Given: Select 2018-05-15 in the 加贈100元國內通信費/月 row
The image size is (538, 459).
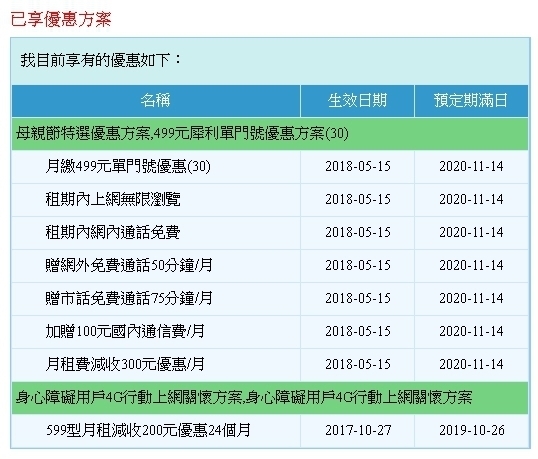Looking at the screenshot, I should [358, 331].
